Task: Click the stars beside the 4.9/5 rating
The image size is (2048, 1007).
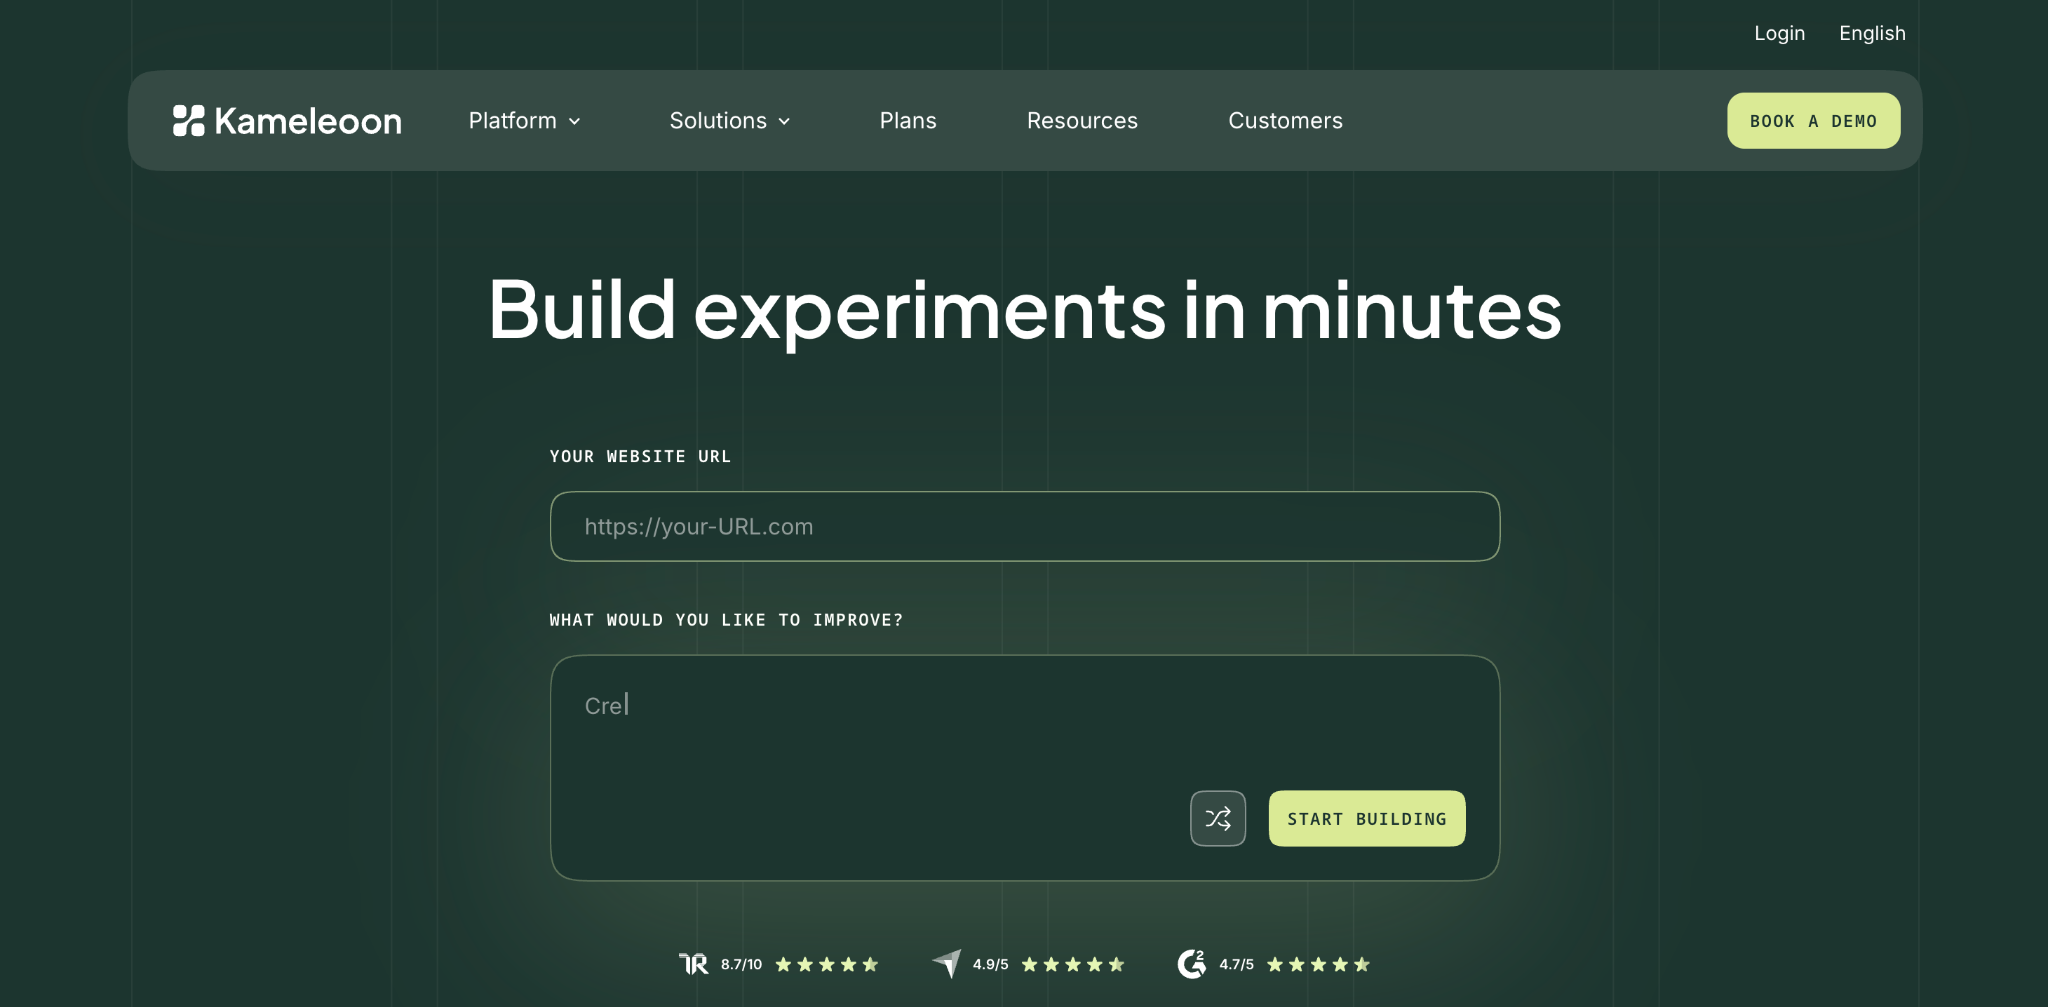Action: tap(1073, 964)
